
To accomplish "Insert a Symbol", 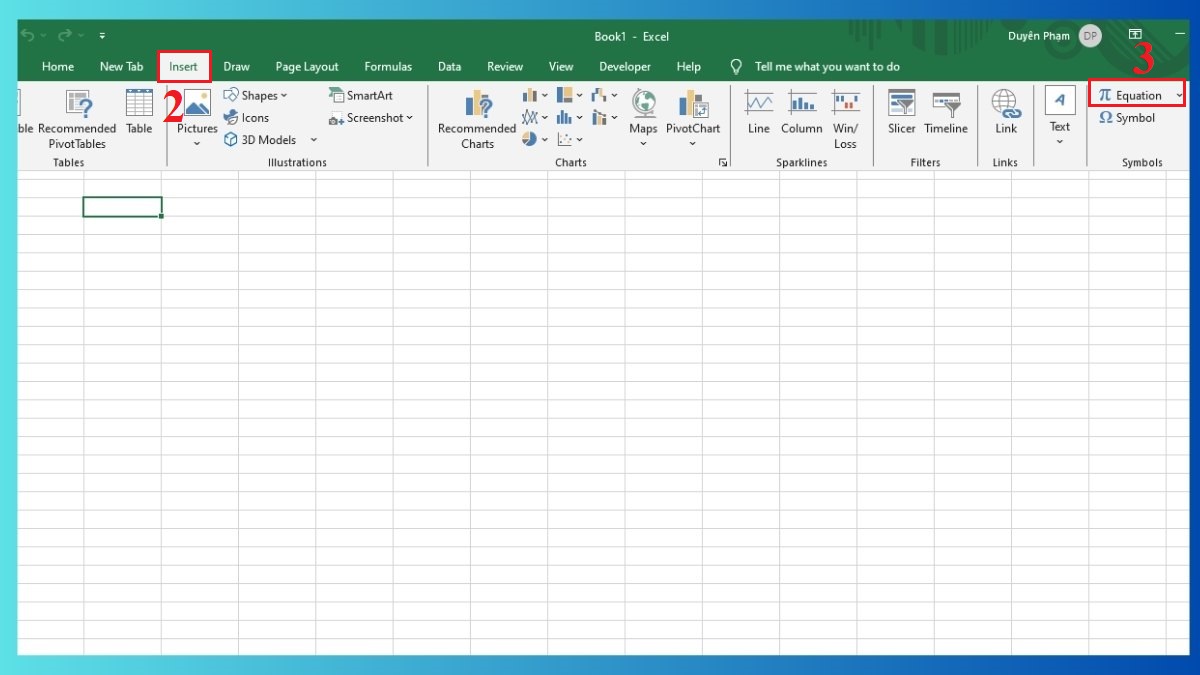I will click(1128, 117).
